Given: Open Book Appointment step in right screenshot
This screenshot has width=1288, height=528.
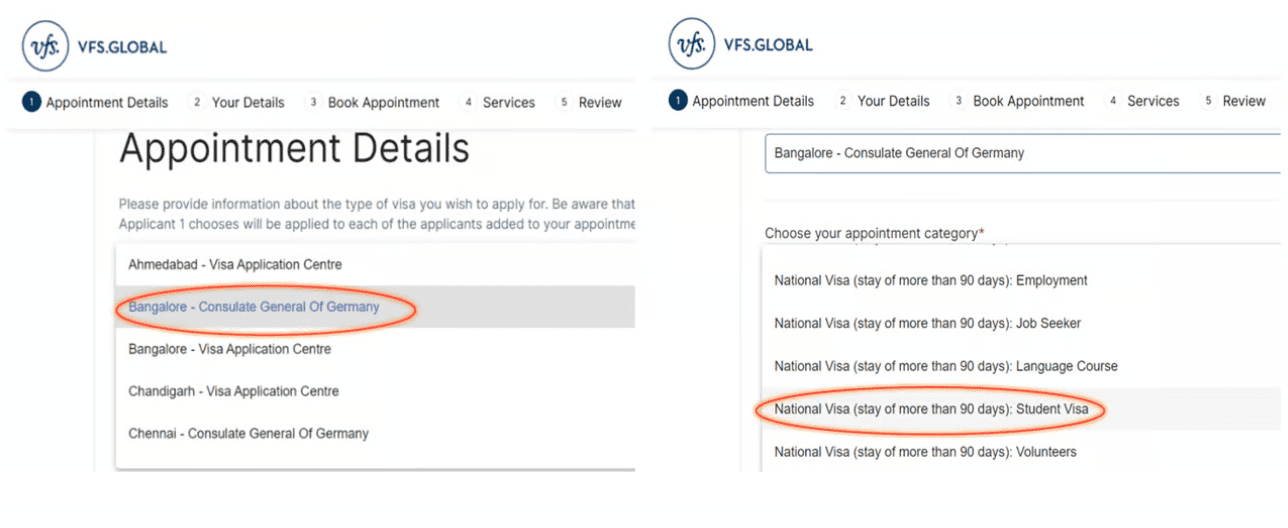Looking at the screenshot, I should pos(1028,101).
